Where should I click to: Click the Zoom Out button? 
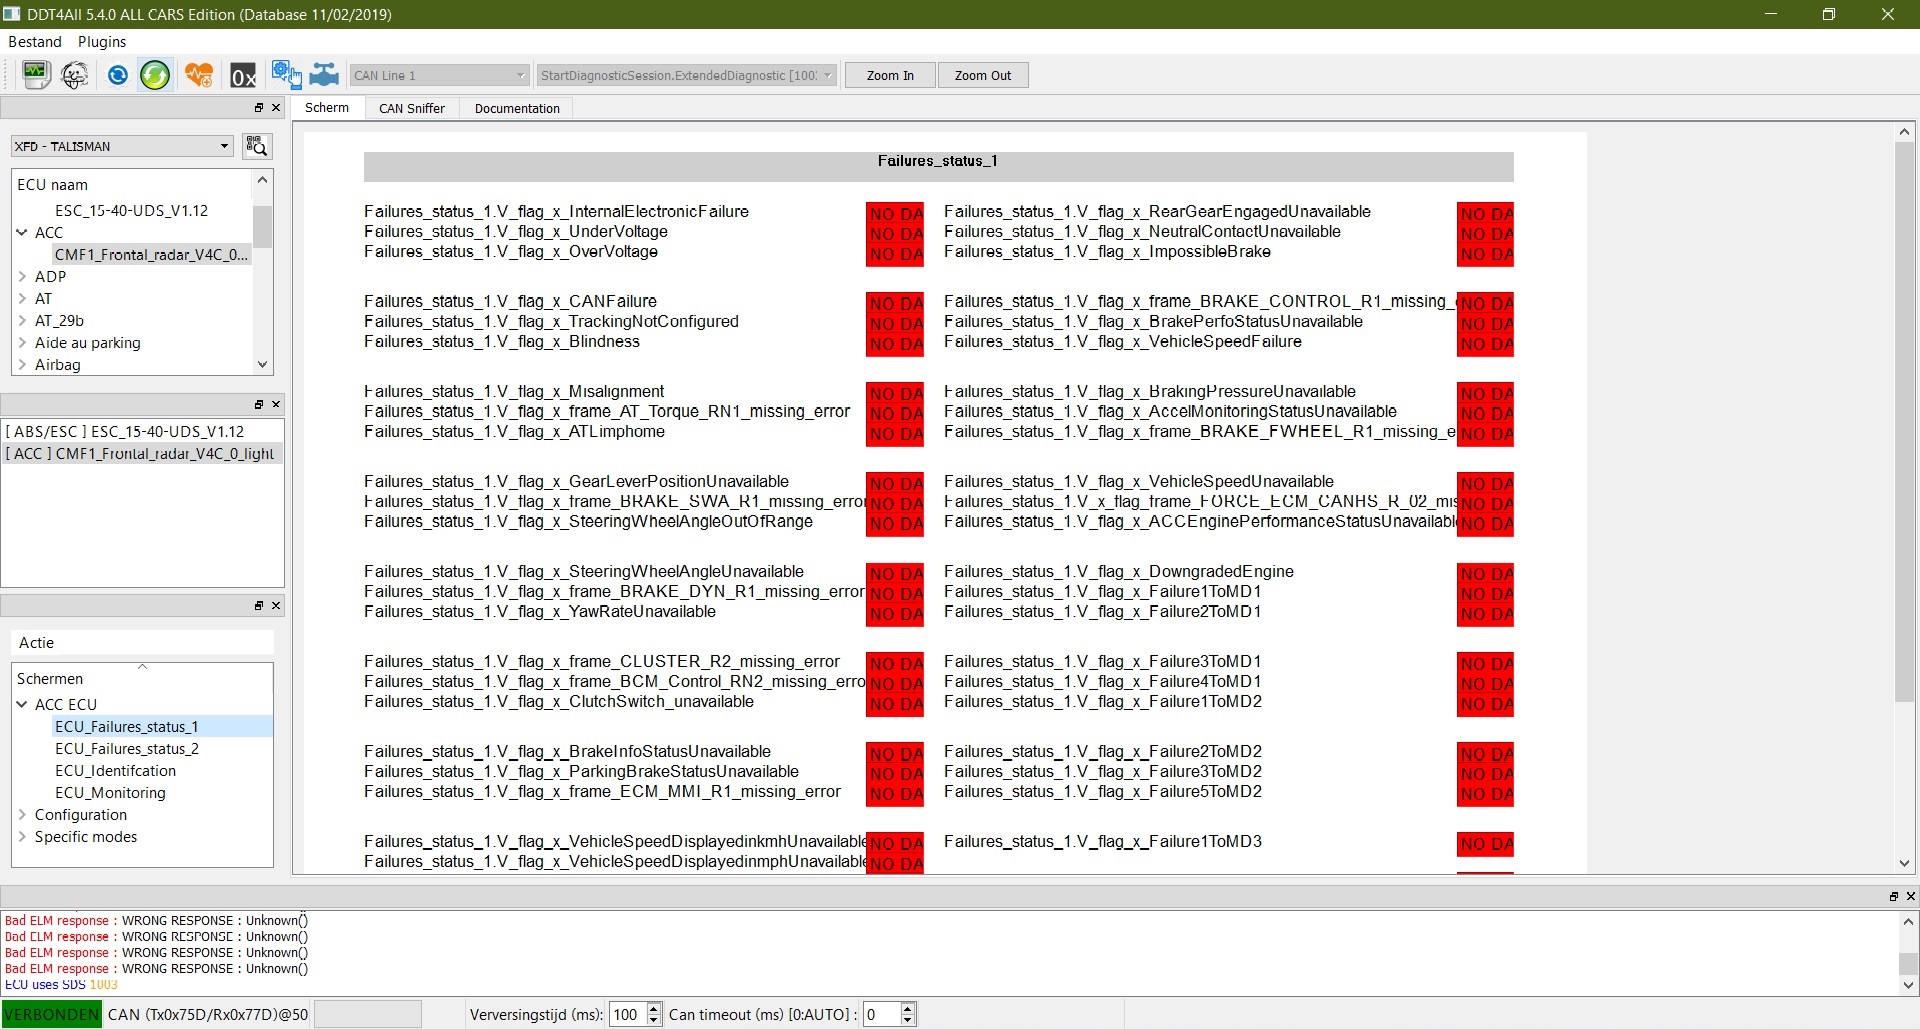[983, 75]
